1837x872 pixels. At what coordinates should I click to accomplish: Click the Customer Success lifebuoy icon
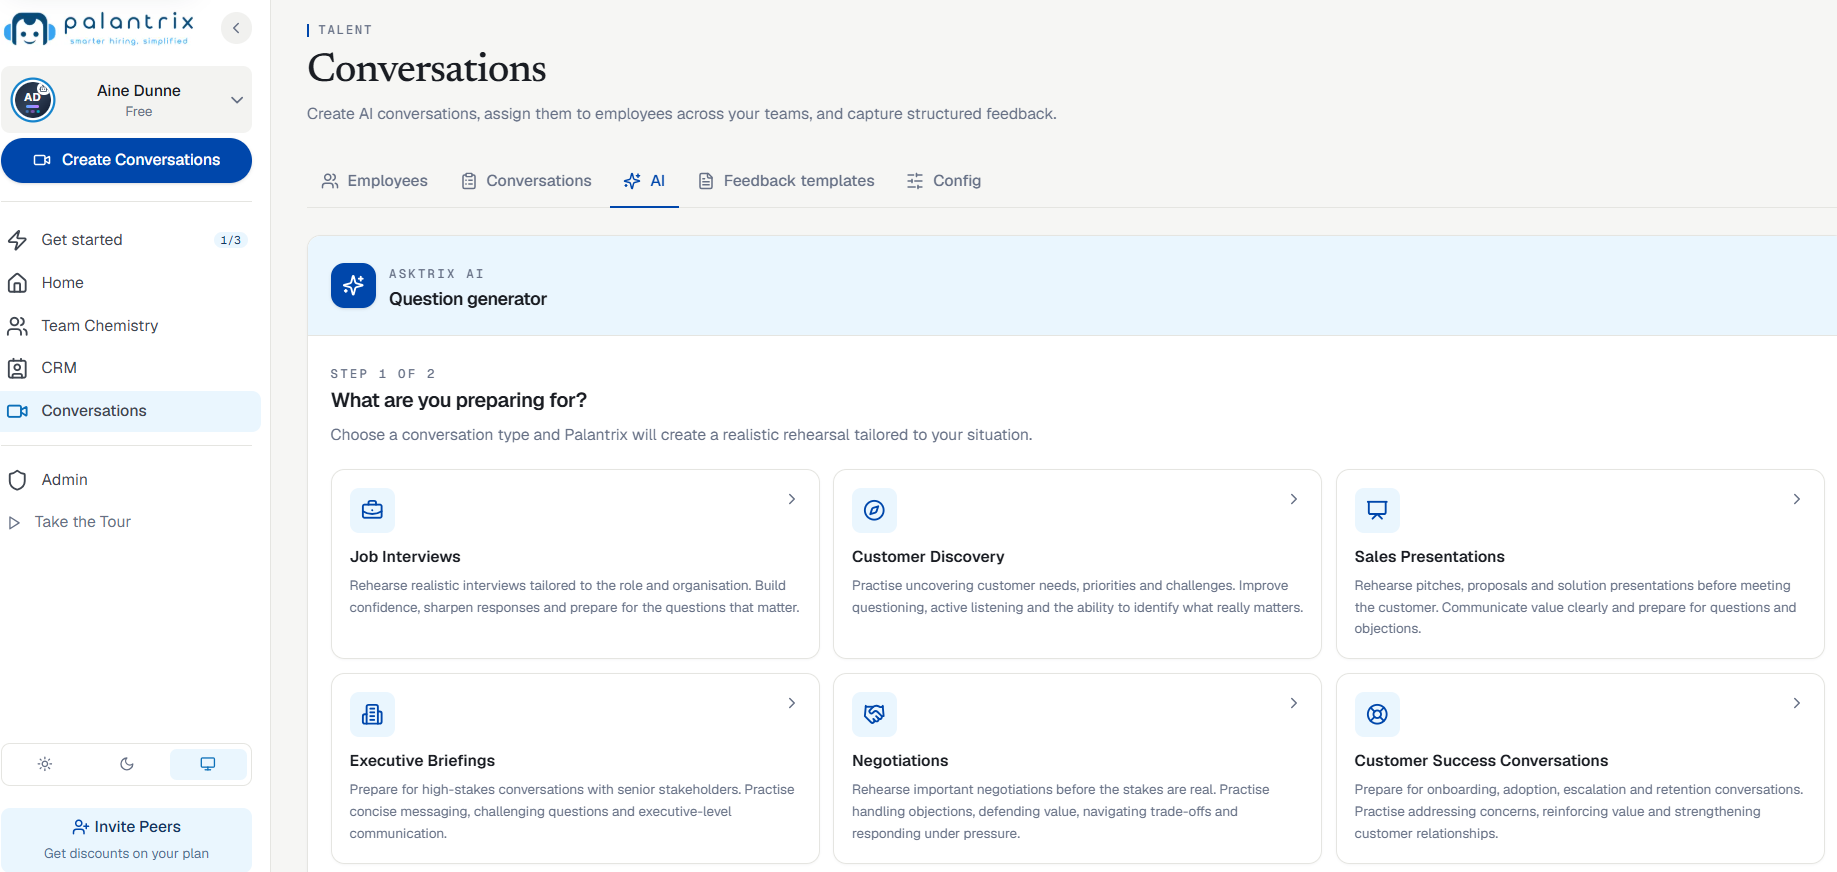point(1377,714)
